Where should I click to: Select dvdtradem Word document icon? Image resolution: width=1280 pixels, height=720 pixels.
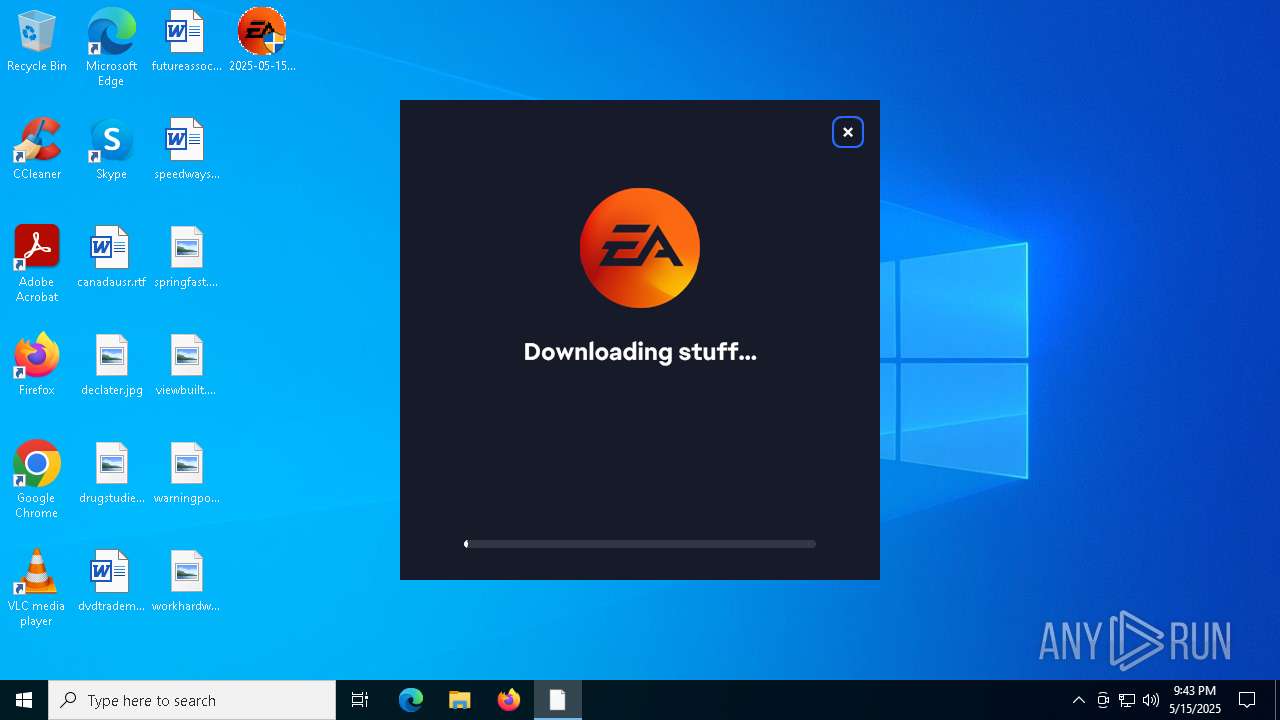(x=111, y=581)
